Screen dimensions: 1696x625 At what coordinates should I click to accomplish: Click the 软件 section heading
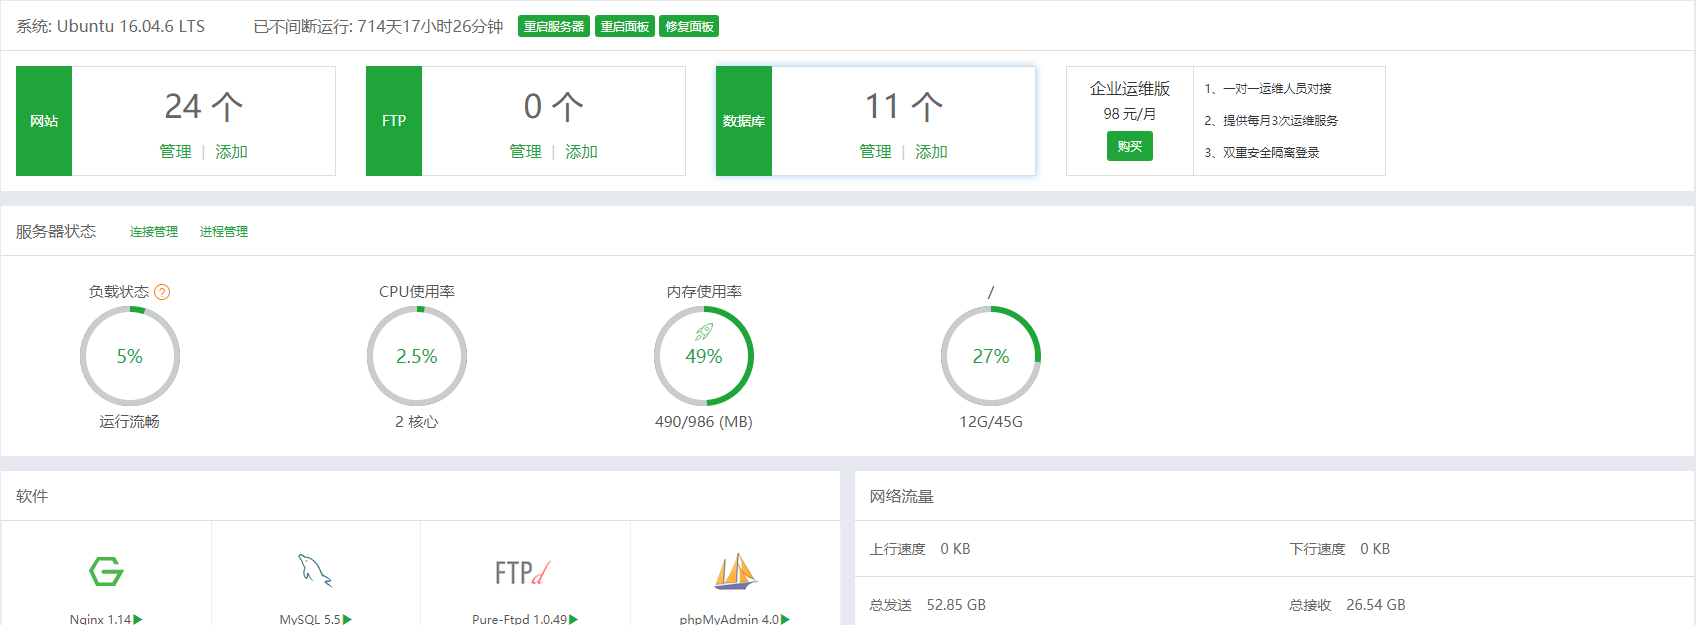tap(32, 496)
